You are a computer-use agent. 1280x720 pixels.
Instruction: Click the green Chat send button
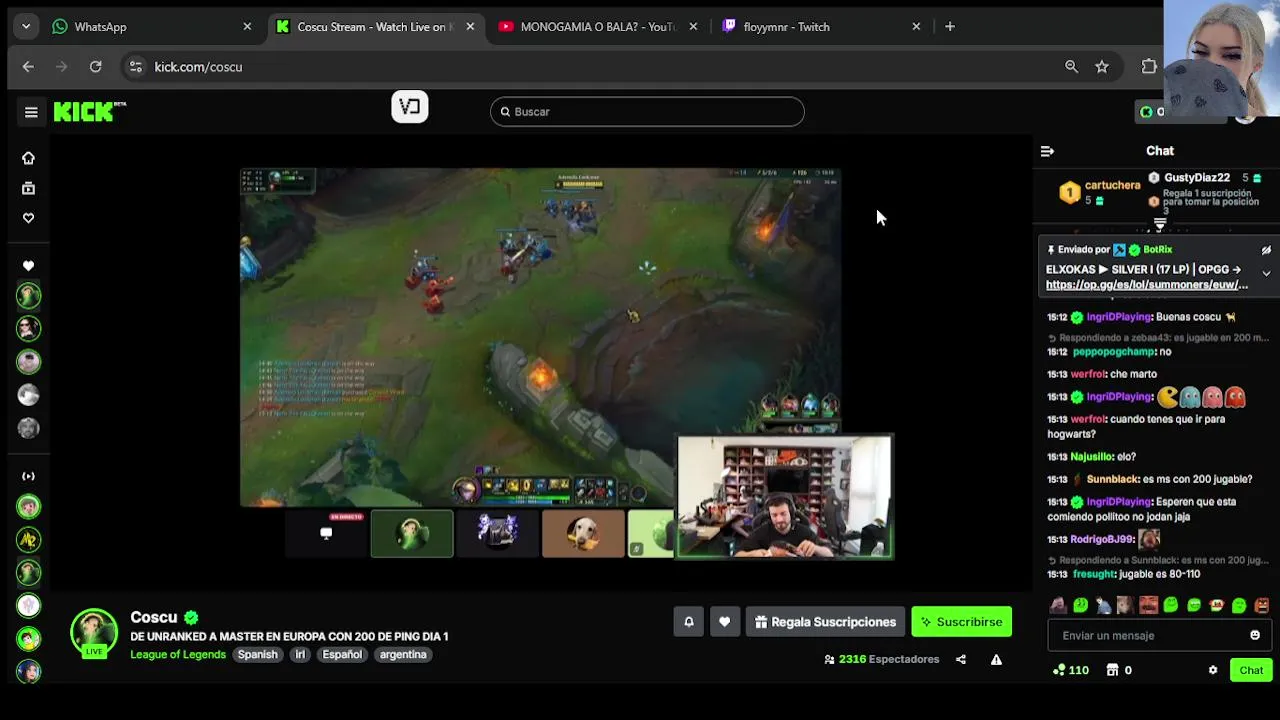pos(1251,670)
